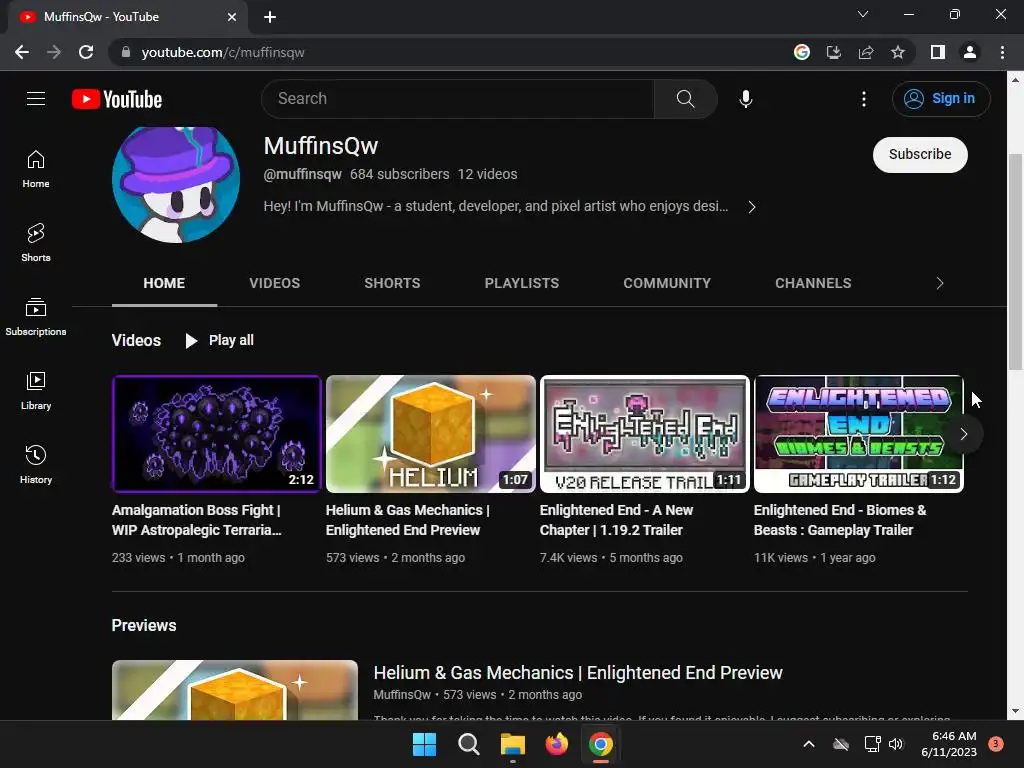Open Biomes & Beasts Gameplay Trailer title

[x=840, y=520]
